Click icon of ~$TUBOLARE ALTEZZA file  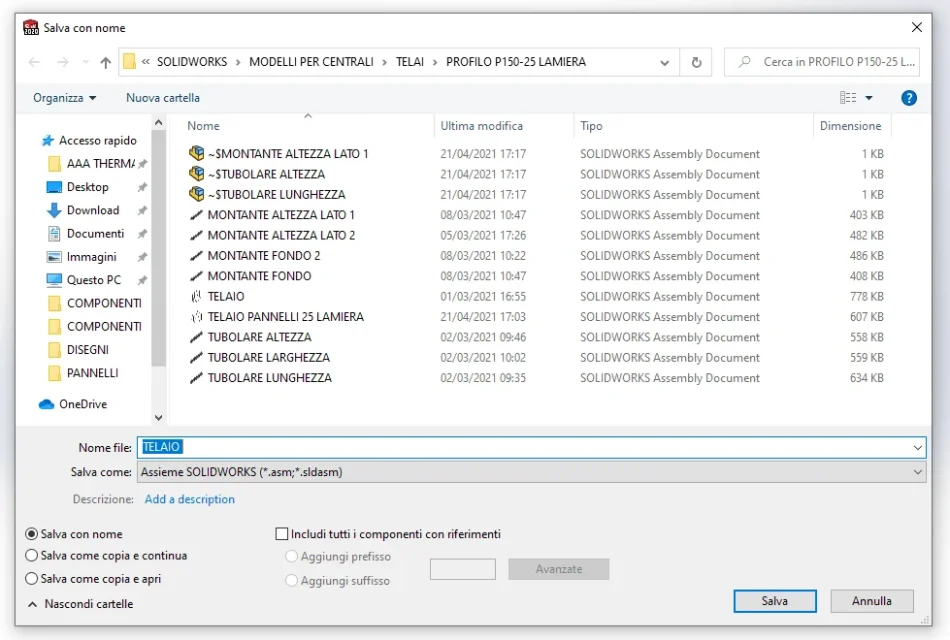click(x=196, y=174)
